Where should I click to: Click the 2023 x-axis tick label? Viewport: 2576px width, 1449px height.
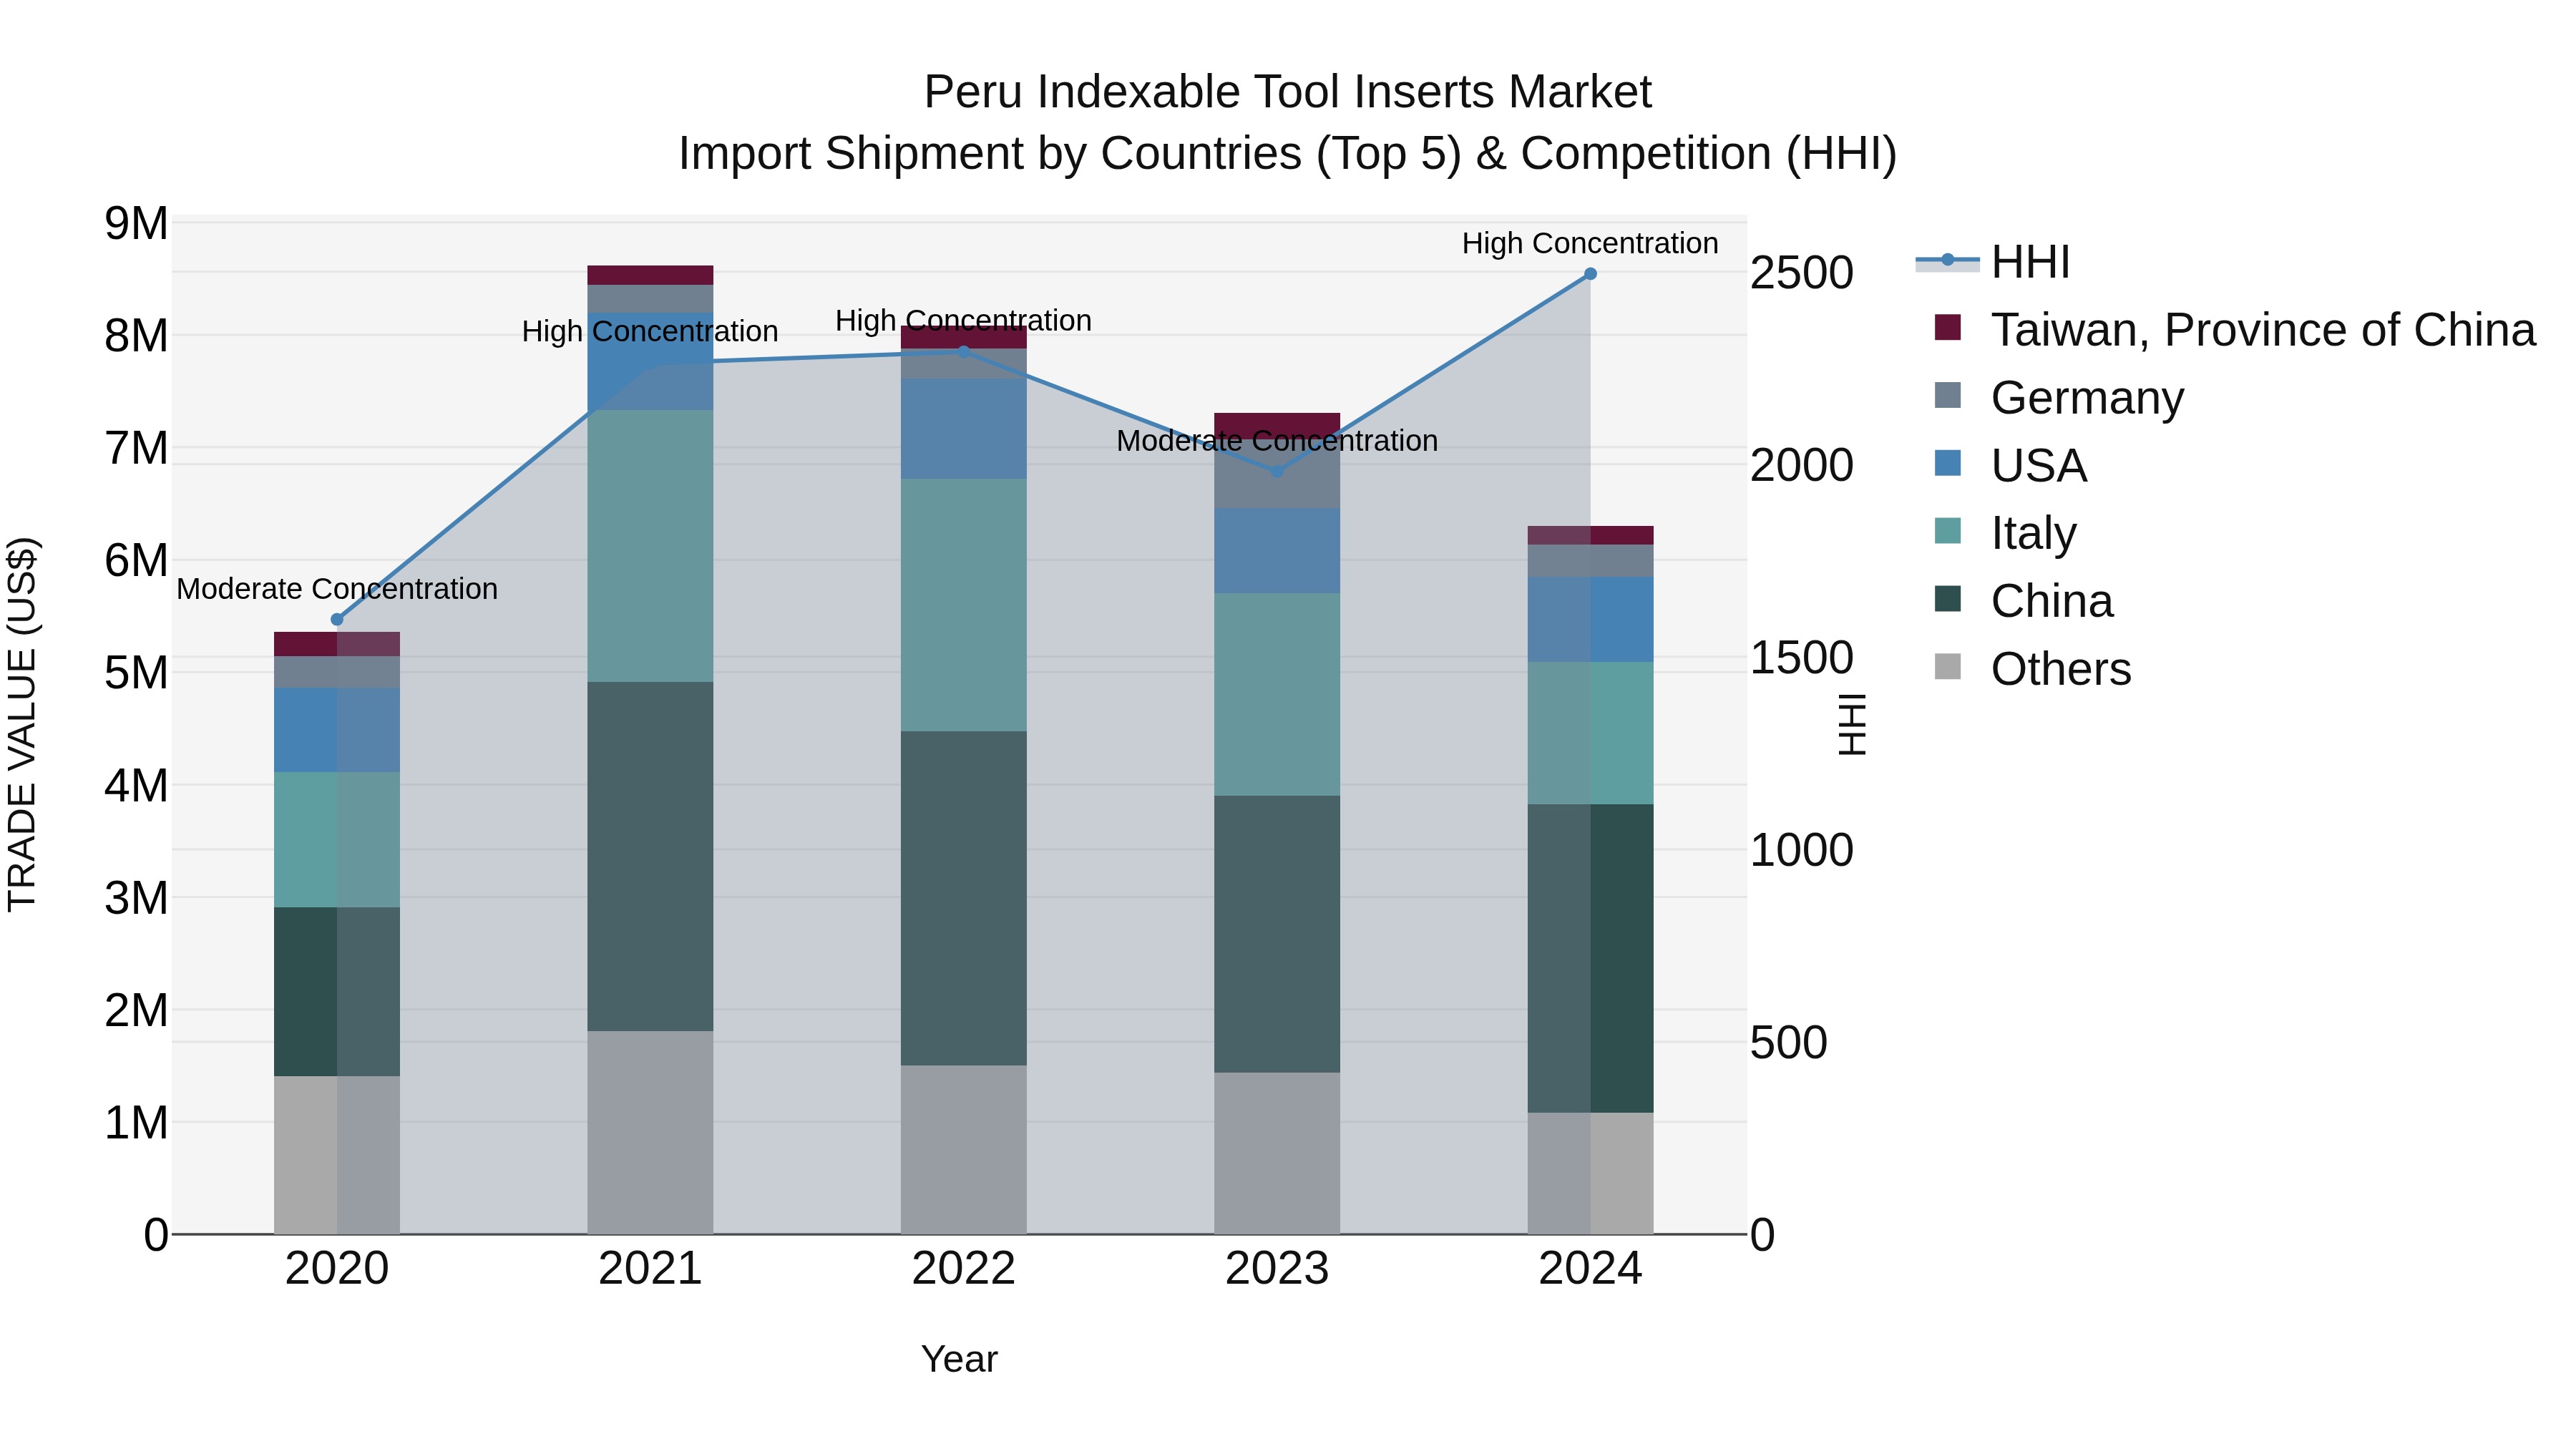(x=1277, y=1269)
